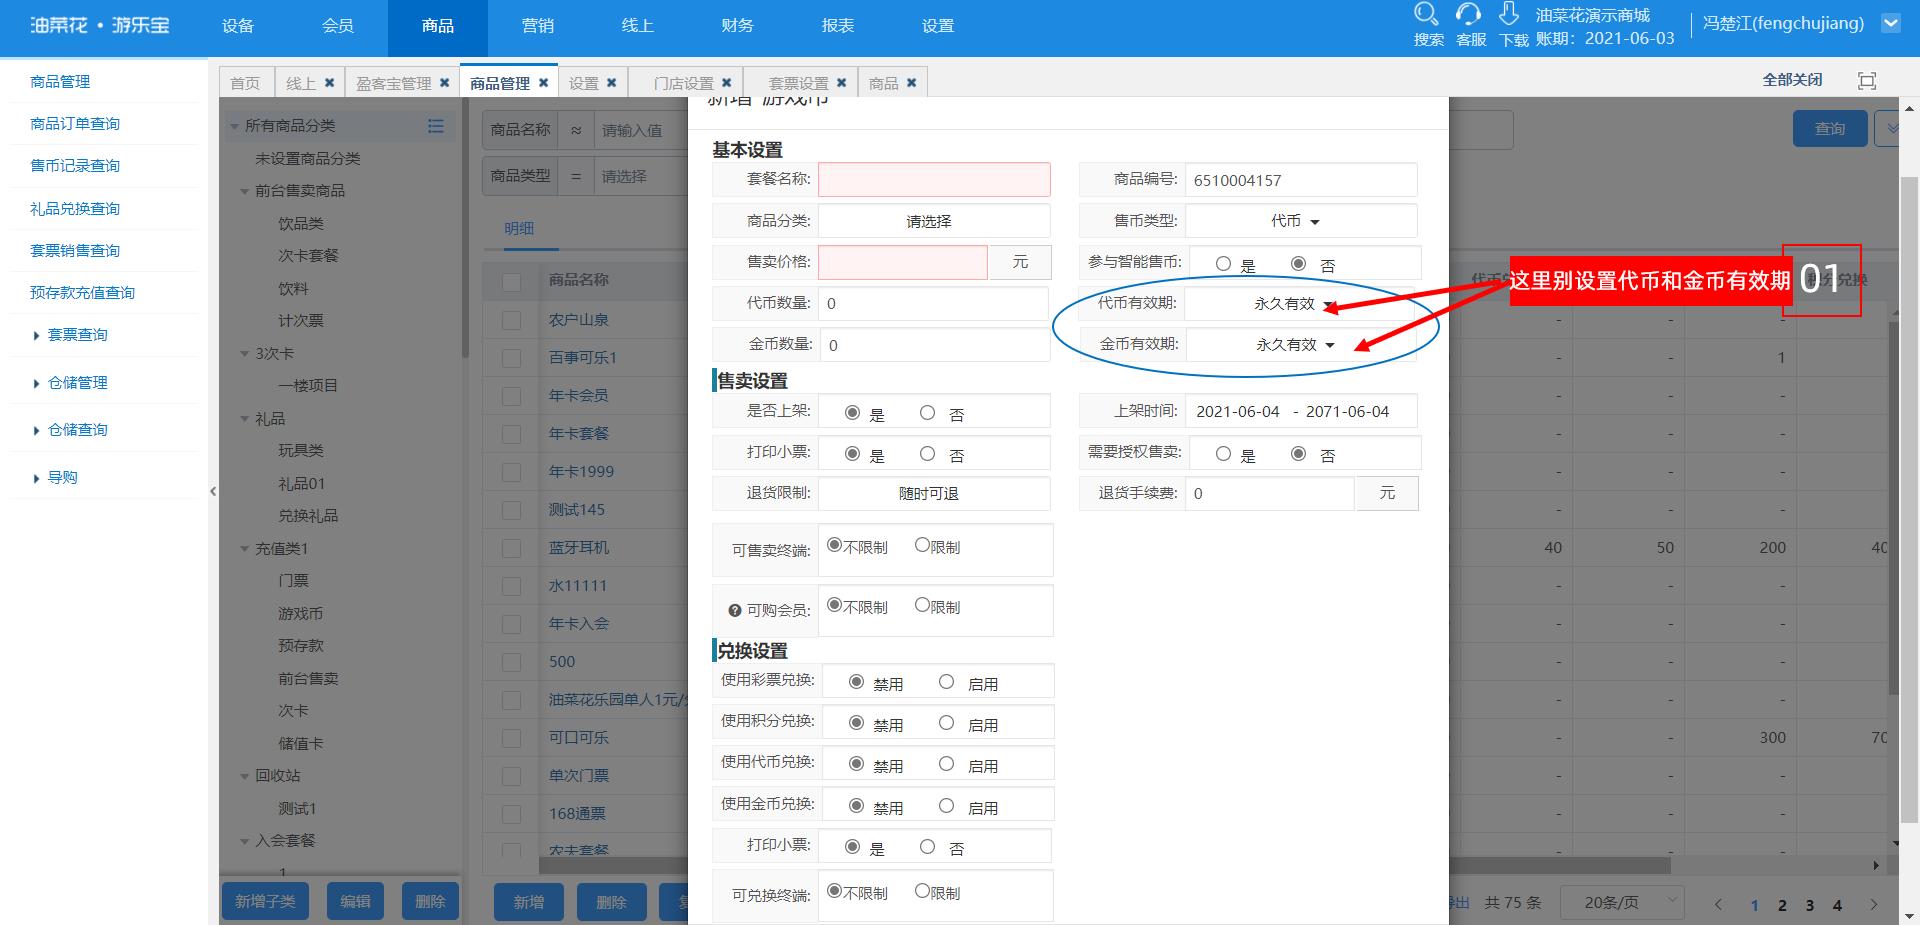
Task: Go to page 2
Action: click(1782, 905)
